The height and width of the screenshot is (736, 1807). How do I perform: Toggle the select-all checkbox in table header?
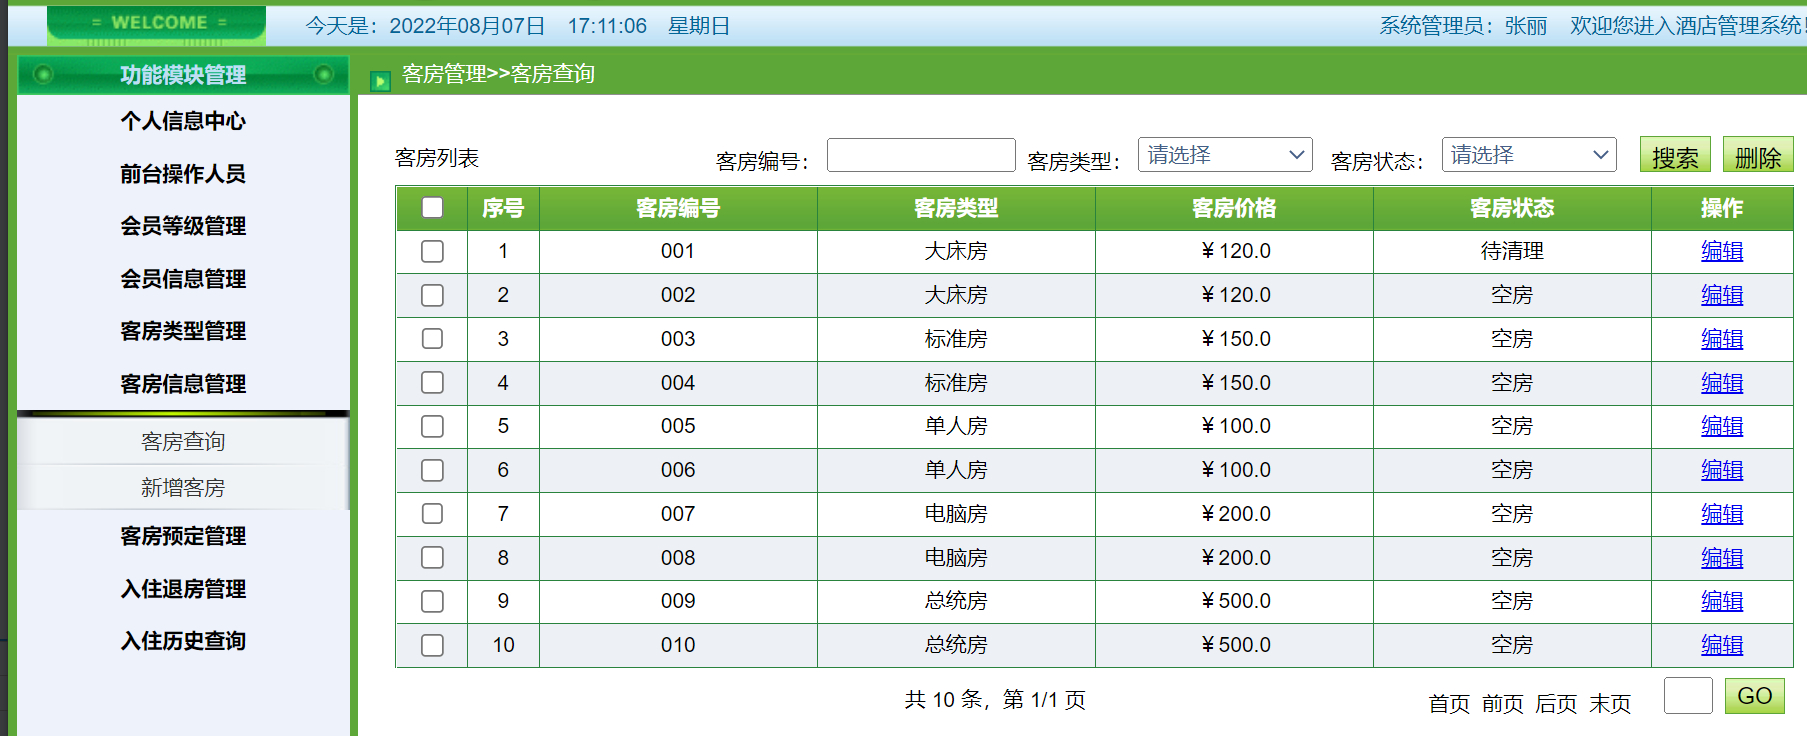click(x=432, y=208)
